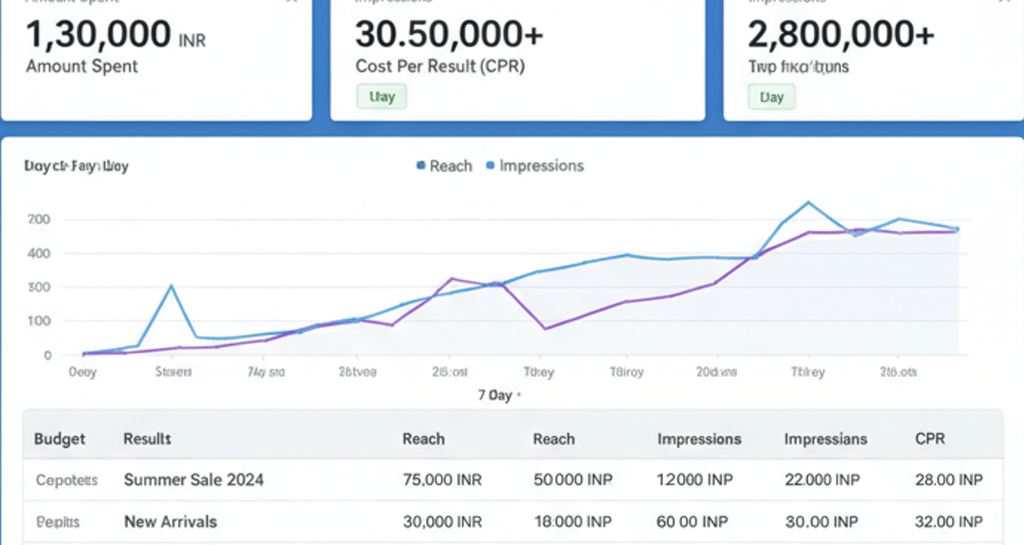Click the T8iroy x-axis label
Screen dimensions: 1024x545
point(626,372)
